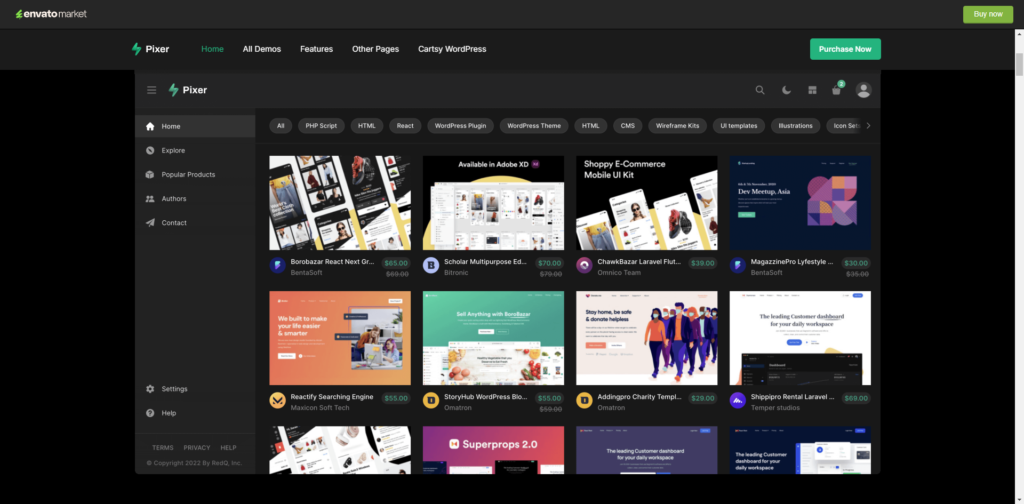1024x504 pixels.
Task: Open Available in Adobe XD thumbnail
Action: click(493, 202)
